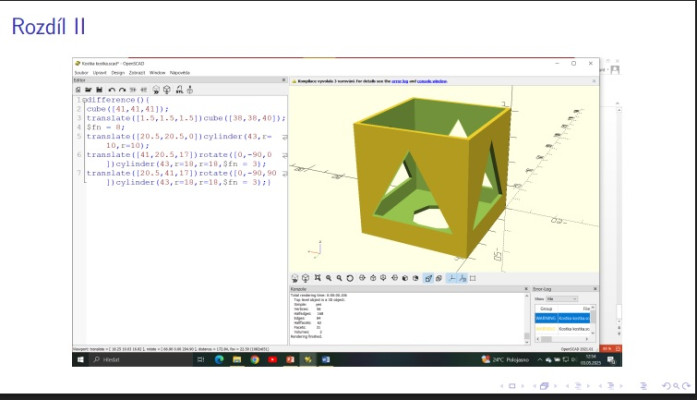
Task: Click the cube([41,41,41]) code line
Action: (128, 109)
